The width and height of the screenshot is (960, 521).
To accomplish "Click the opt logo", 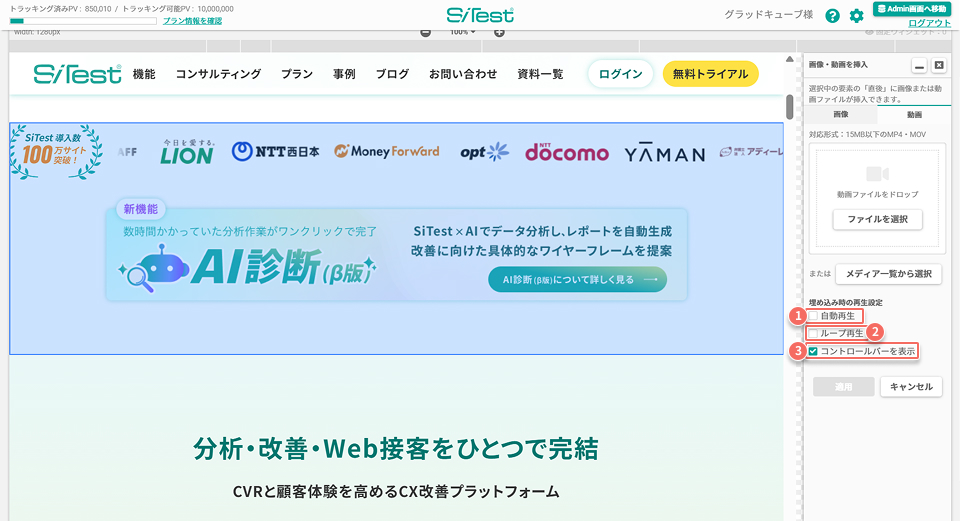I will point(484,152).
